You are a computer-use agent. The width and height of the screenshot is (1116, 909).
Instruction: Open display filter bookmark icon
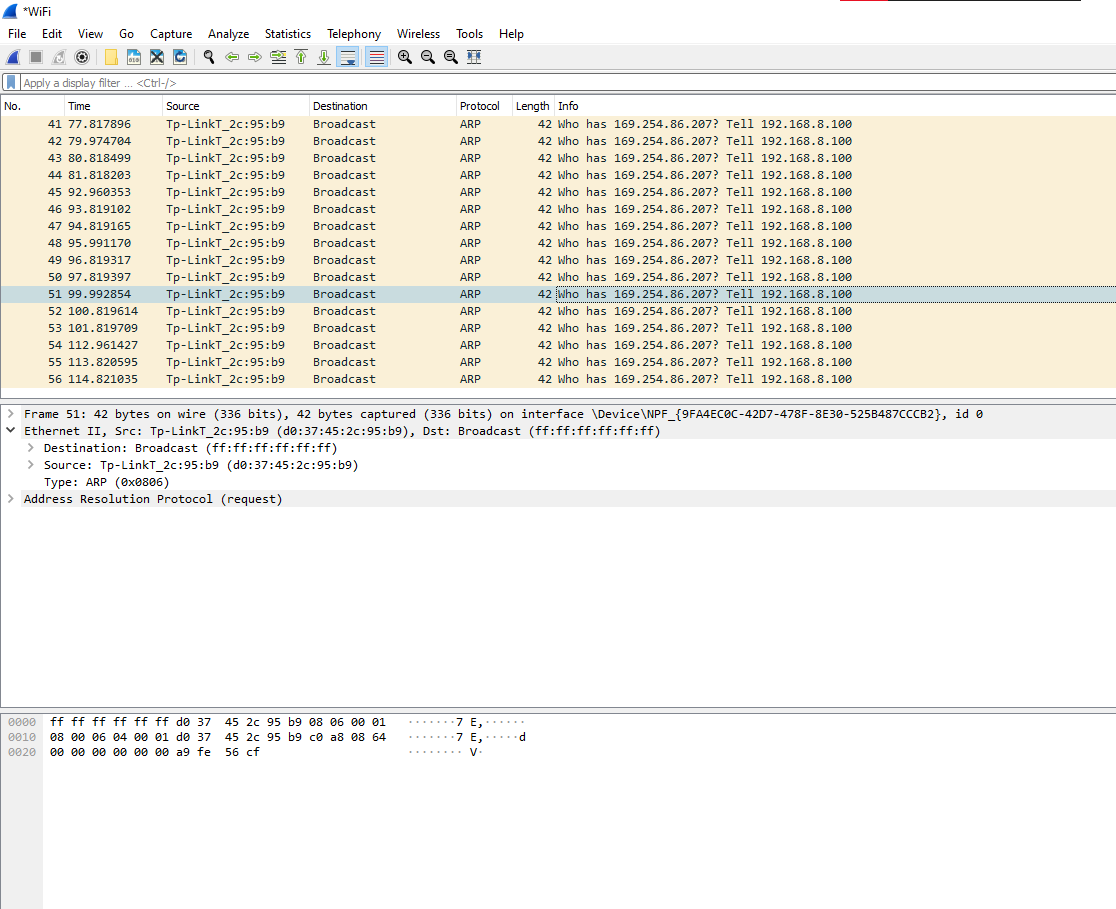tap(11, 83)
